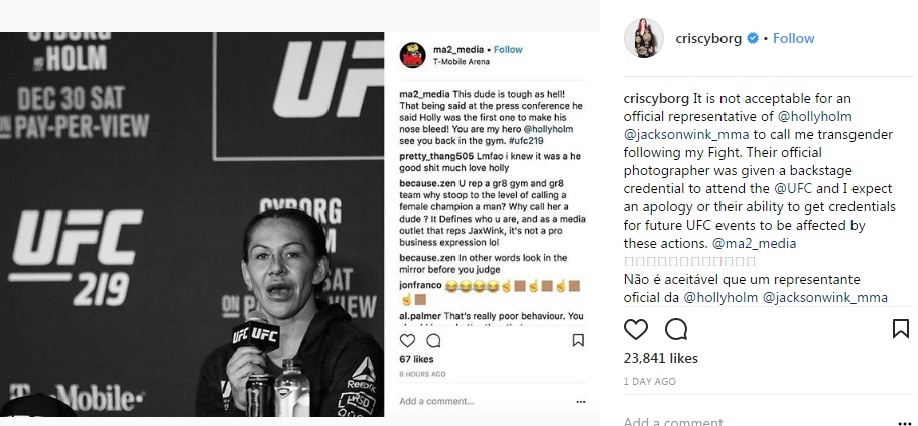Image resolution: width=918 pixels, height=426 pixels.
Task: Open the @UFC mention in caption
Action: (794, 188)
